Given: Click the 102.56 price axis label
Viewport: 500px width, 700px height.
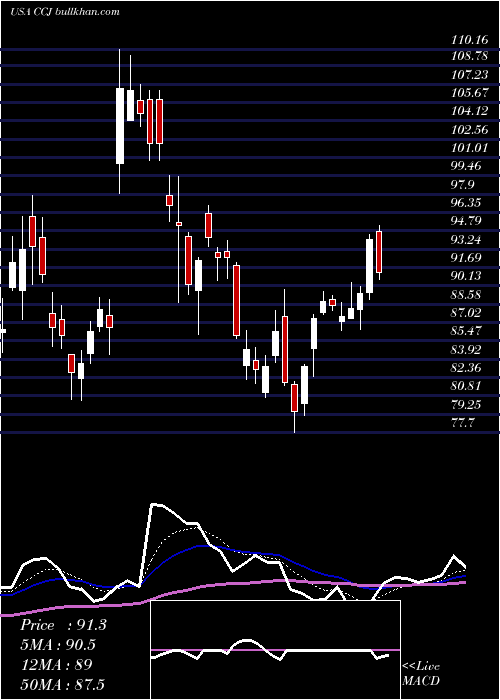Looking at the screenshot, I should pos(470,129).
